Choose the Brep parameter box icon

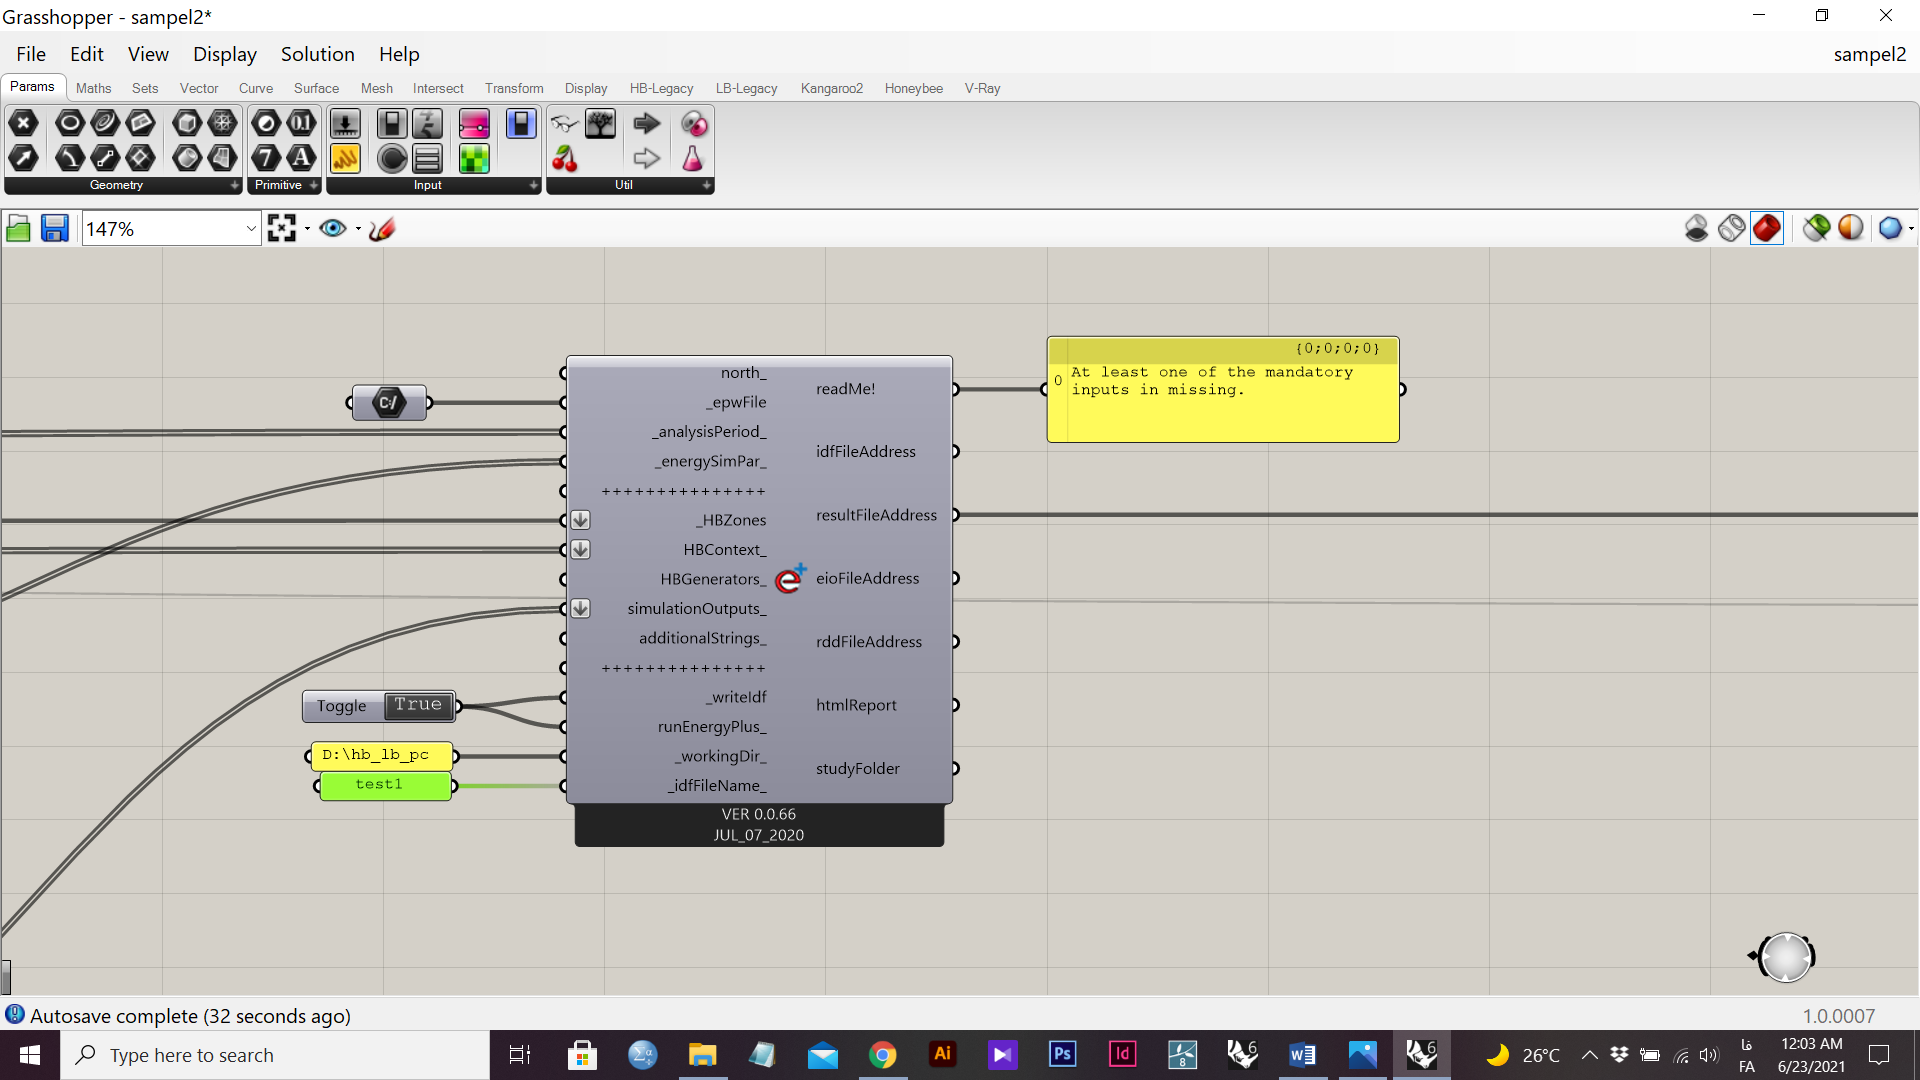187,124
